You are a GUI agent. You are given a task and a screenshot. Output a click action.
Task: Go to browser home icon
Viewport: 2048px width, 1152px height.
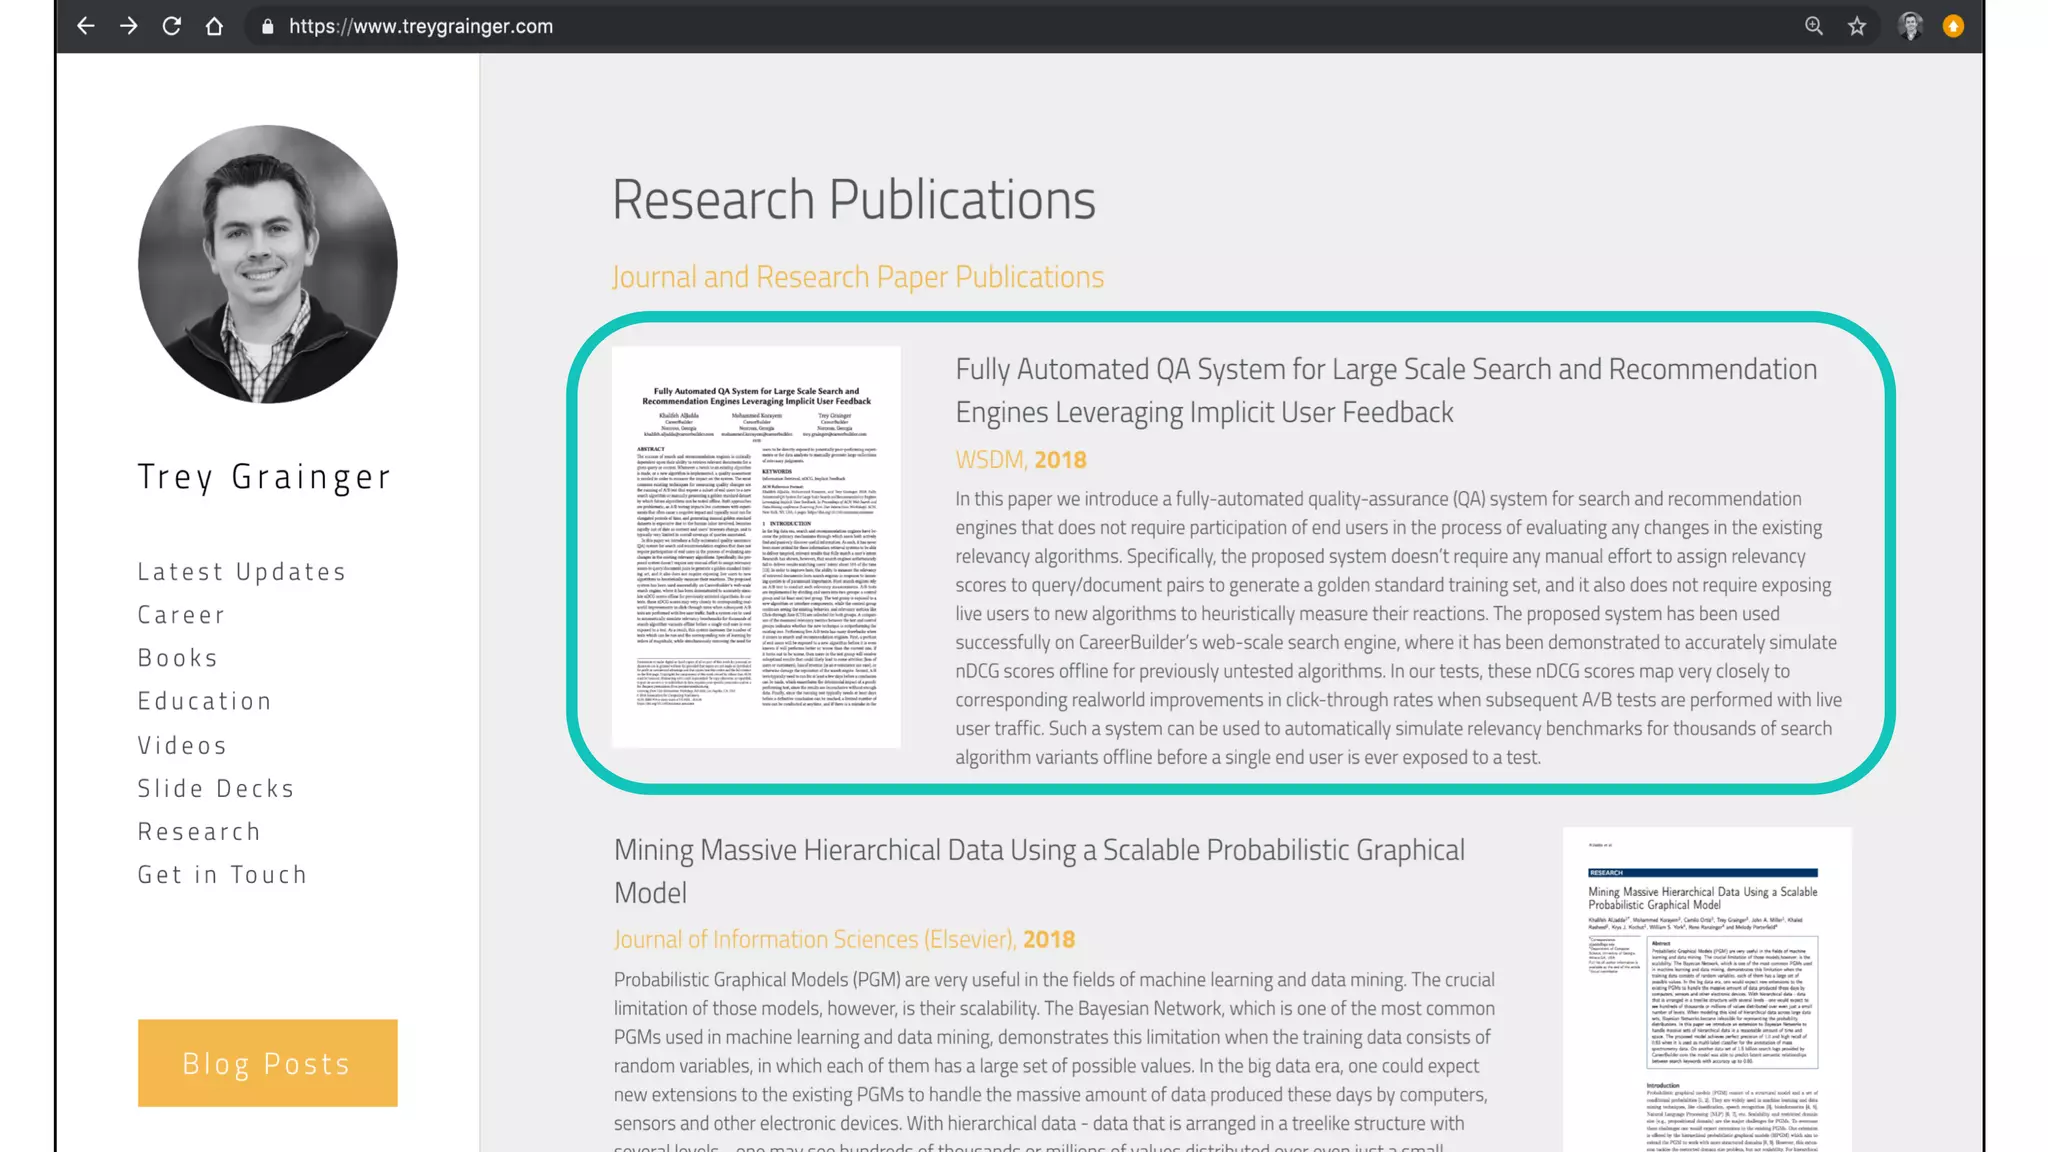[214, 26]
